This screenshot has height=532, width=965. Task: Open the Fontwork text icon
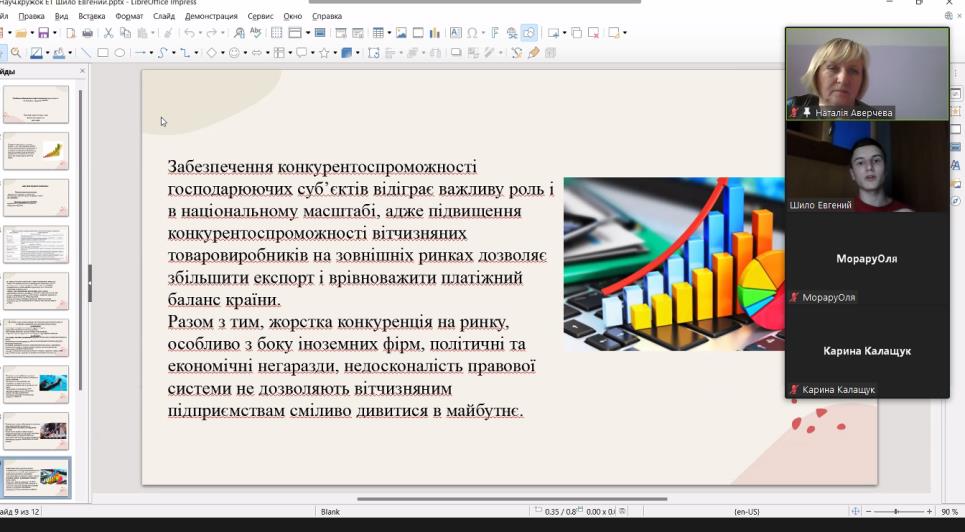(x=494, y=33)
